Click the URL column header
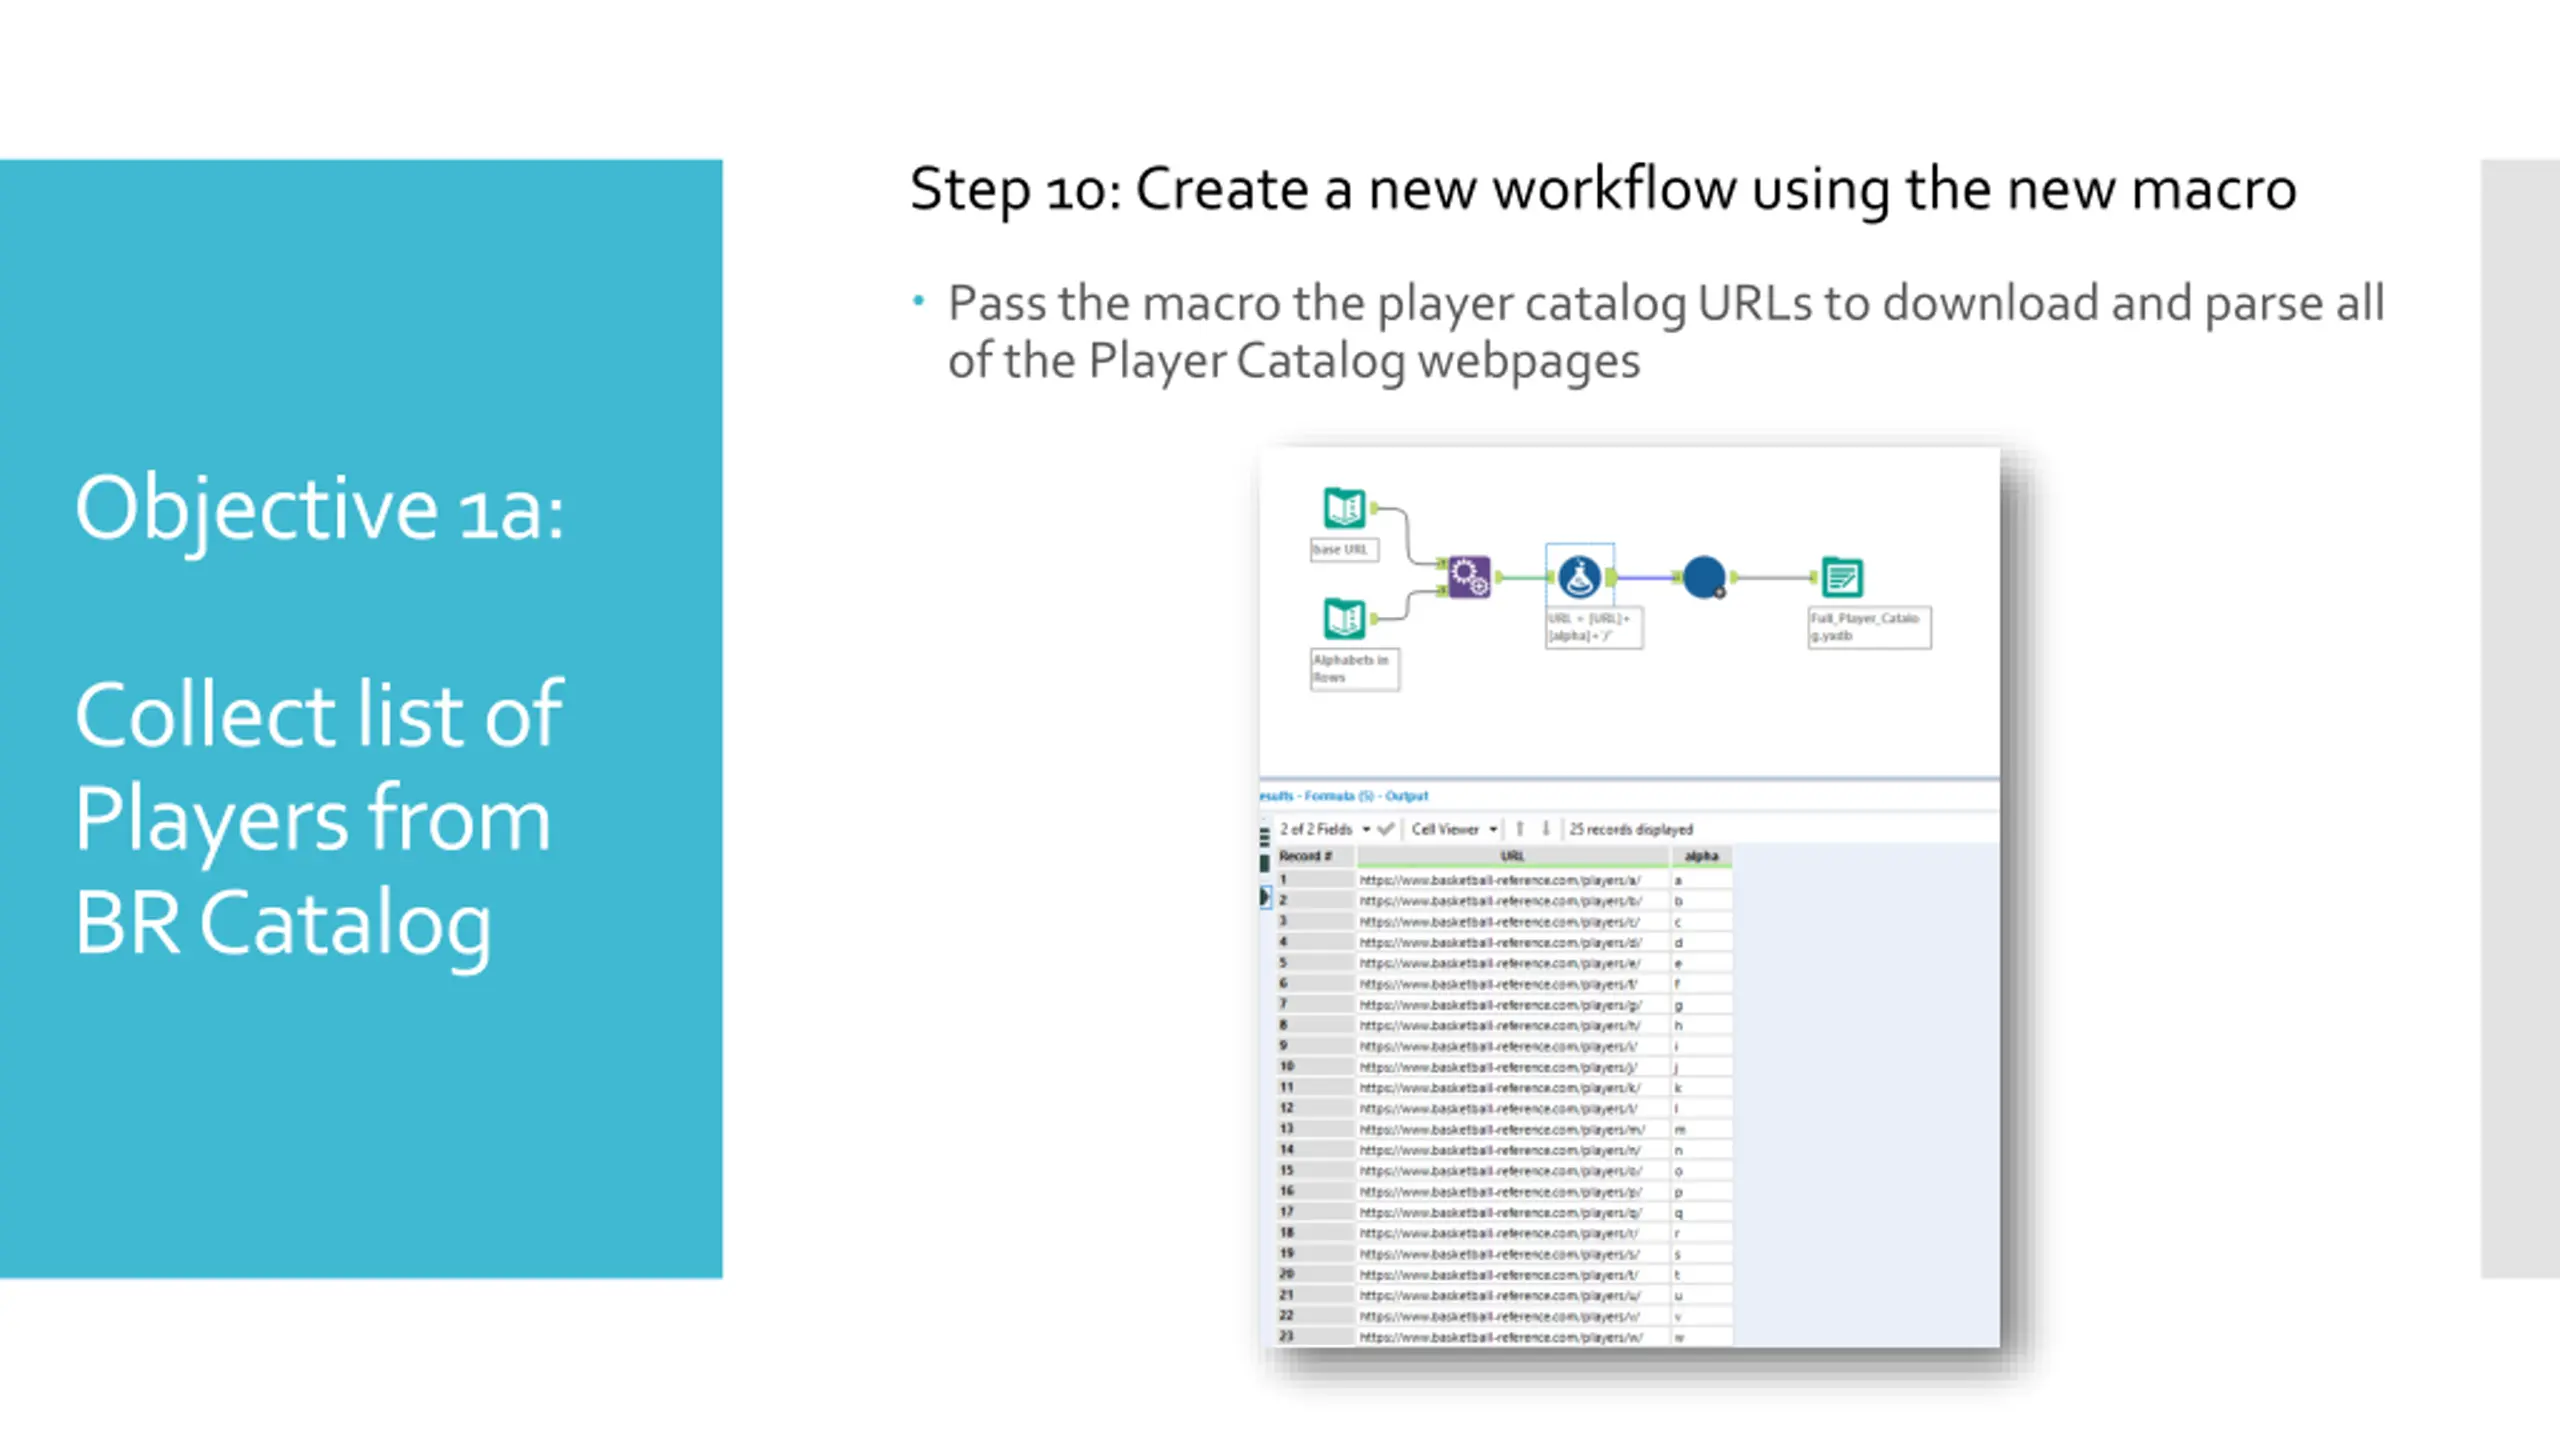This screenshot has height=1440, width=2560. tap(1512, 856)
